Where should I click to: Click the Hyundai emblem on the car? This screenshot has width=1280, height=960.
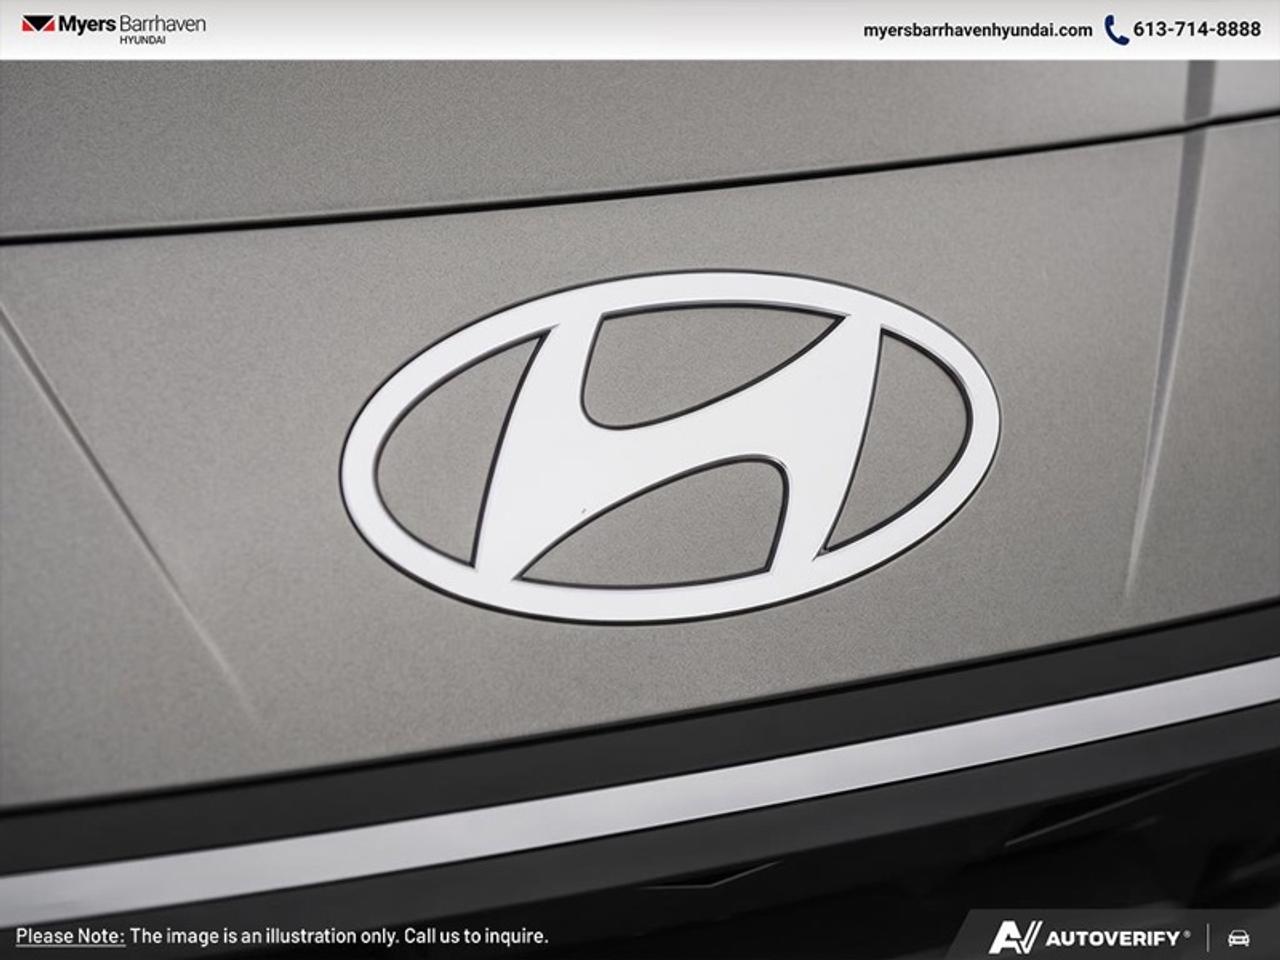pos(670,445)
